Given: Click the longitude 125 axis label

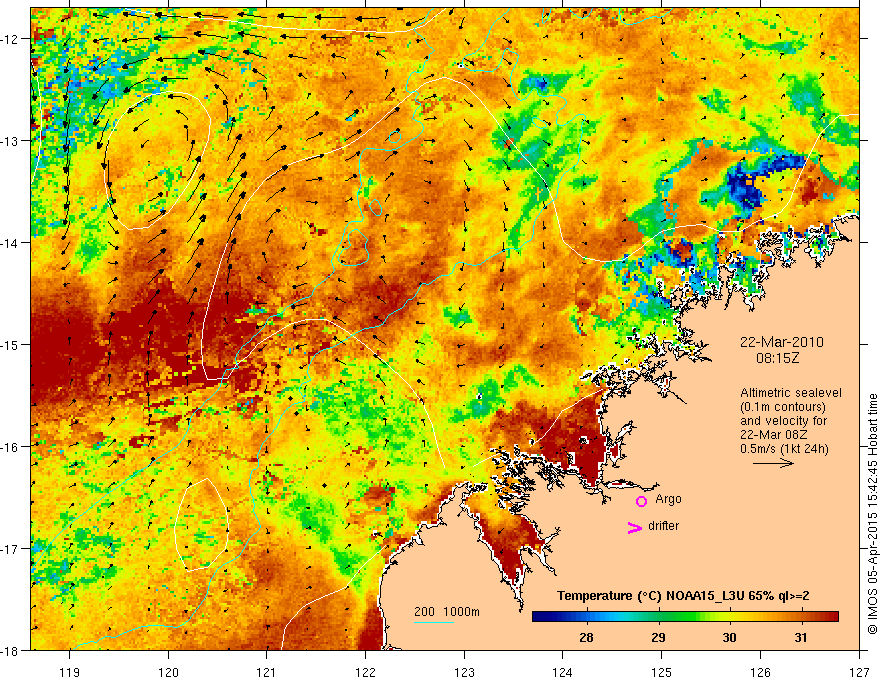Looking at the screenshot, I should 661,672.
